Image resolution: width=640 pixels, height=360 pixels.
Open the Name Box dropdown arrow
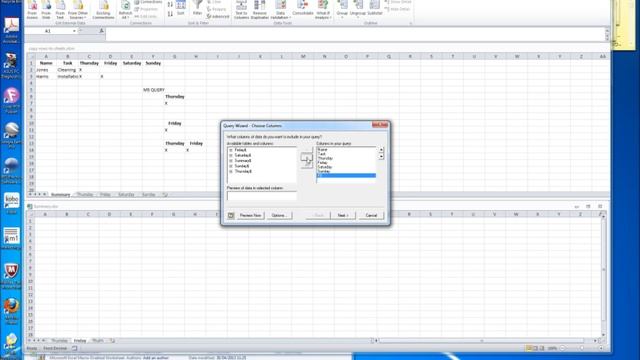coord(74,31)
